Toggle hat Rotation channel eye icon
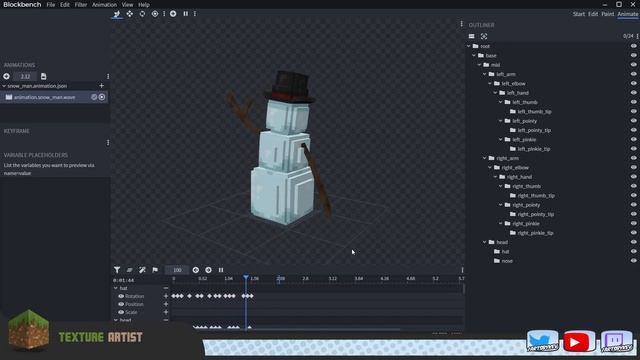Screen dimensions: 640x360 point(121,296)
